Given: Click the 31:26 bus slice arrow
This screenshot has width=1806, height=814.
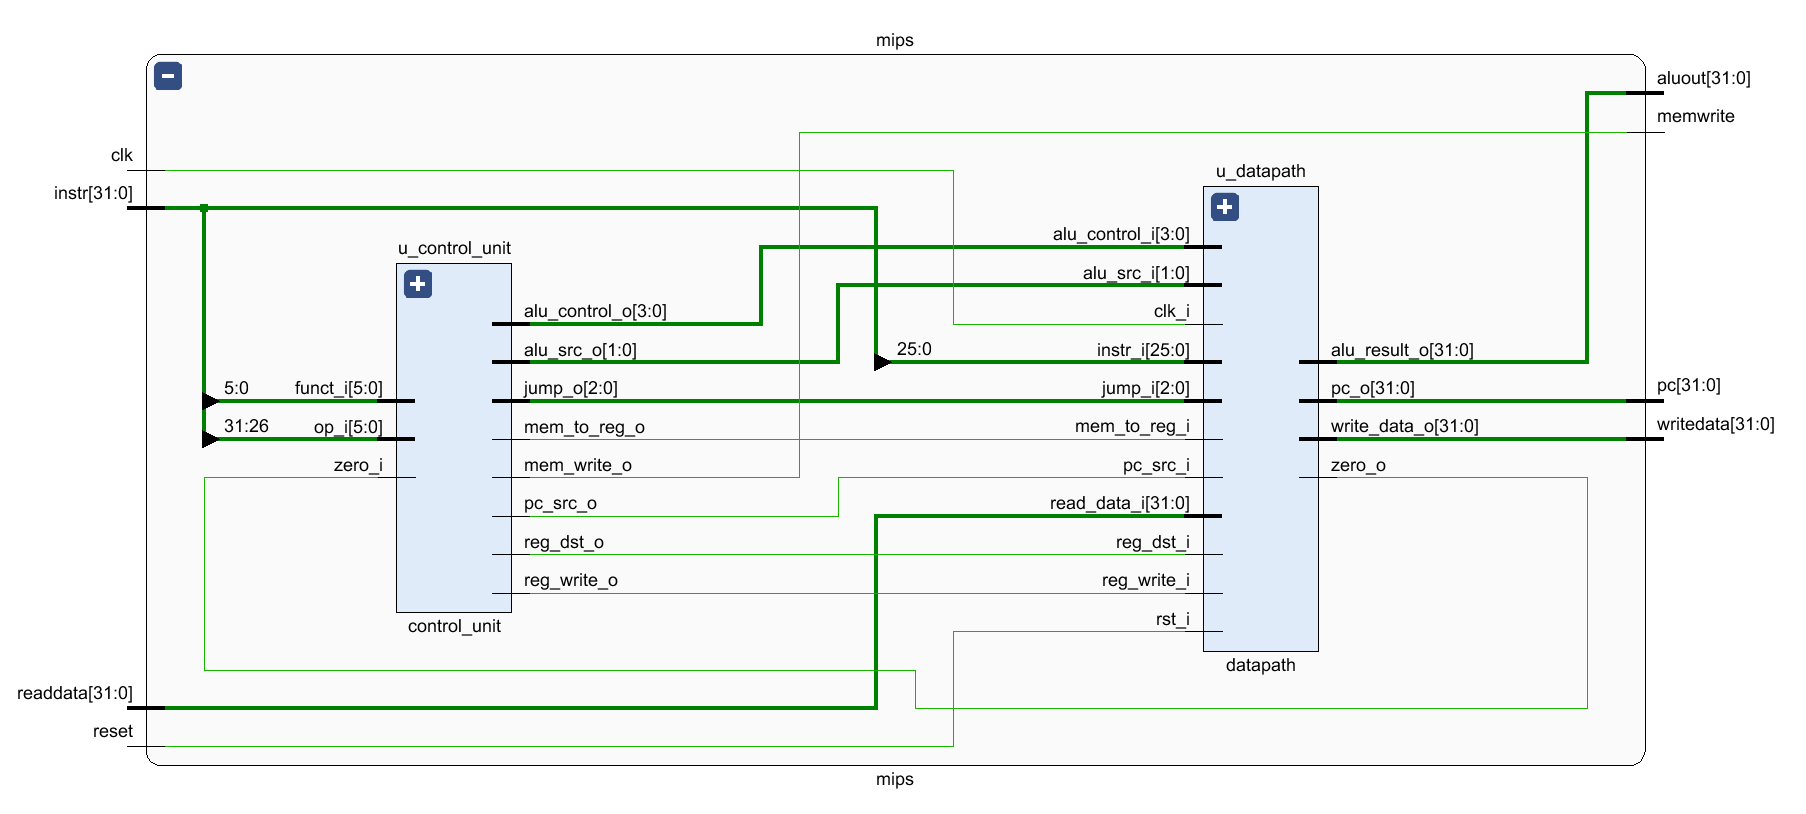Looking at the screenshot, I should coord(210,439).
